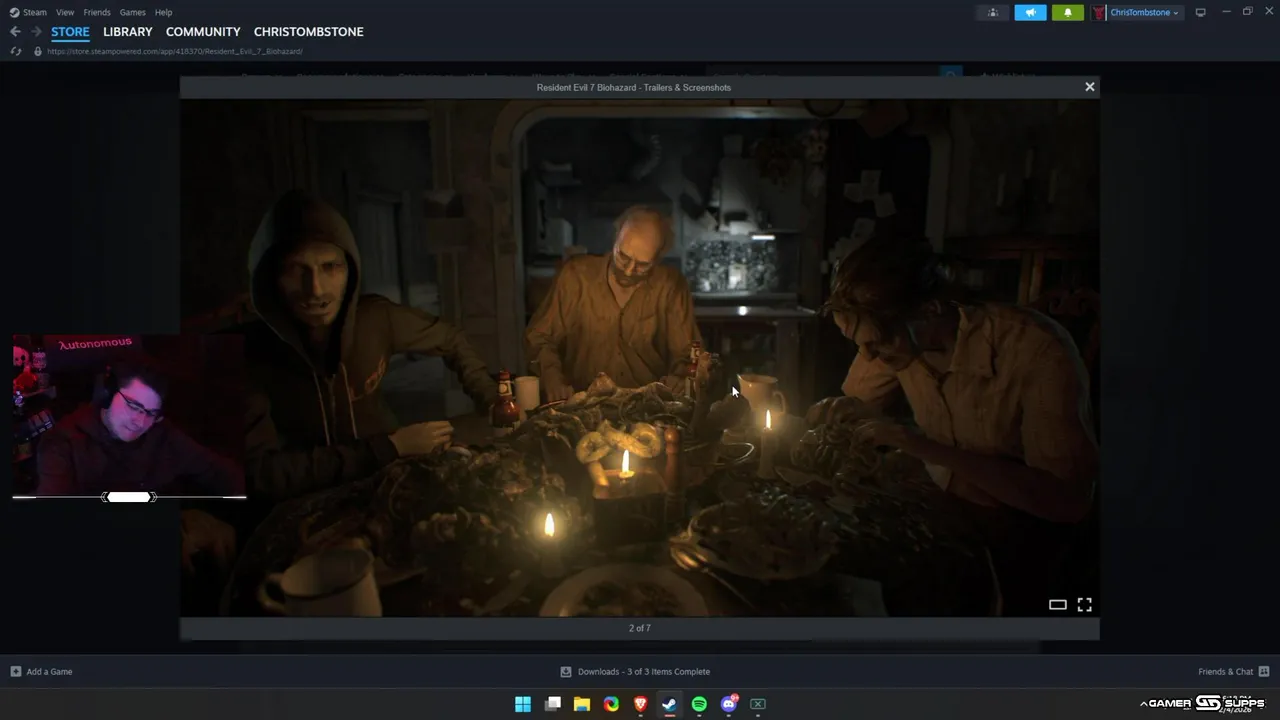Open Discord from the taskbar
The height and width of the screenshot is (720, 1280).
click(729, 704)
